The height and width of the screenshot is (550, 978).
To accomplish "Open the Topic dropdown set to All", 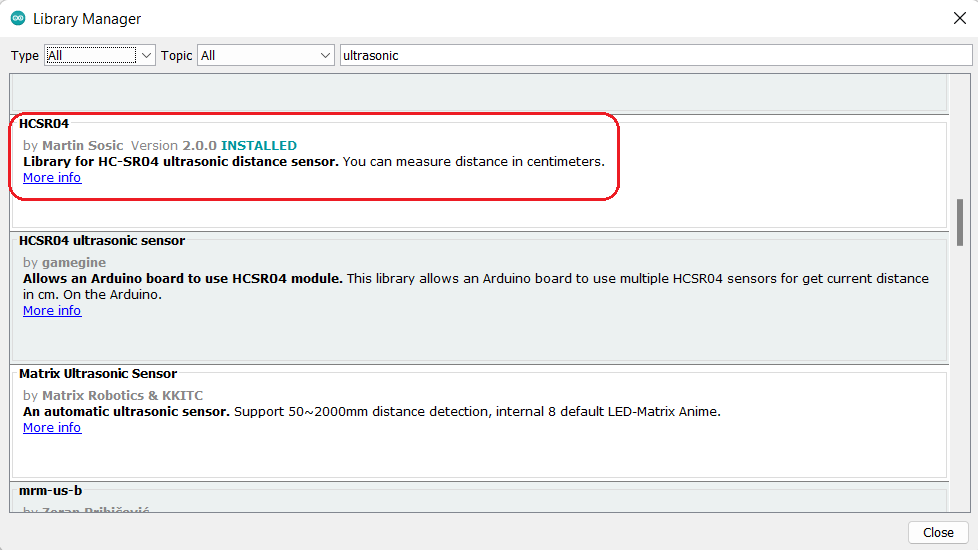I will pos(266,55).
